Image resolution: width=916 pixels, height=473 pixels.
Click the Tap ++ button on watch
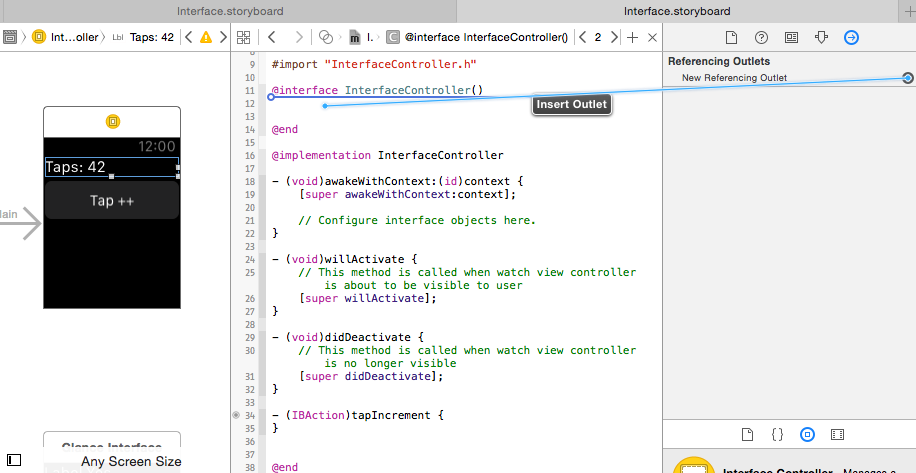tap(112, 200)
